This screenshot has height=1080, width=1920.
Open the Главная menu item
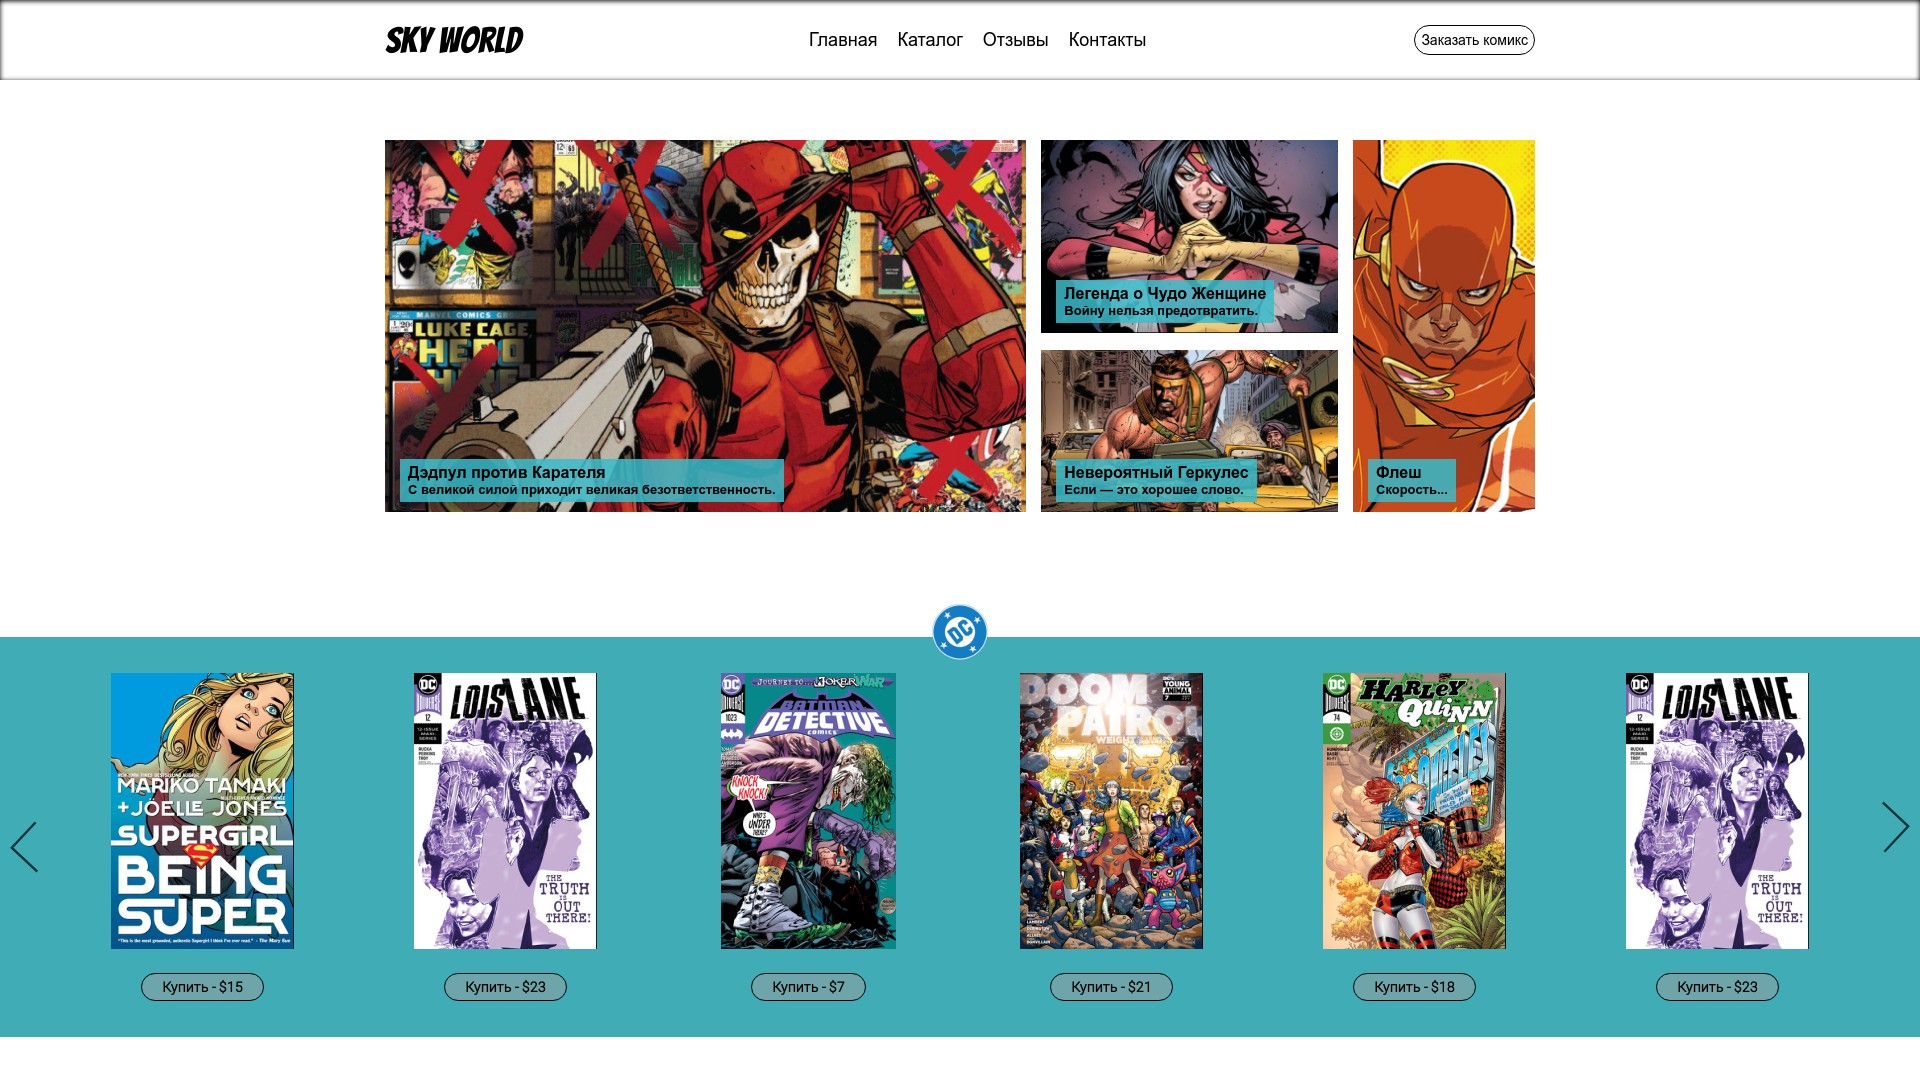(x=843, y=40)
